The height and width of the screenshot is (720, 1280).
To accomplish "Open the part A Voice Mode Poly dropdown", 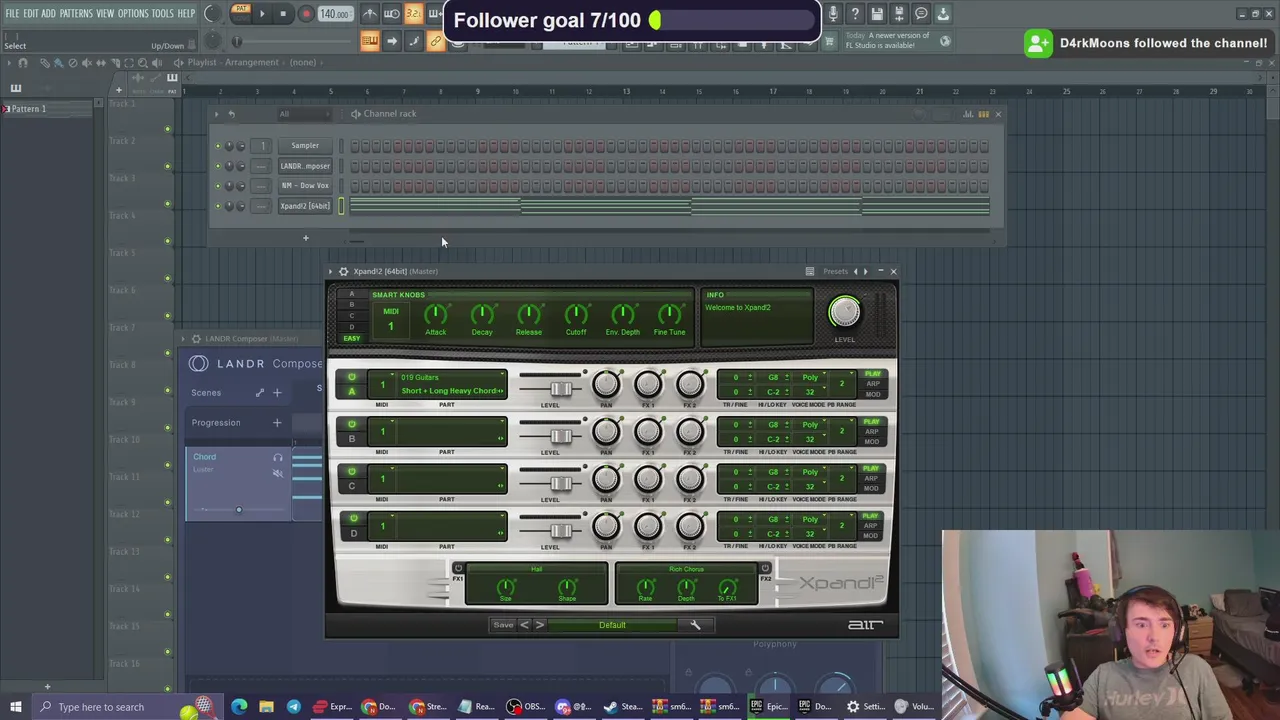I will click(x=810, y=378).
